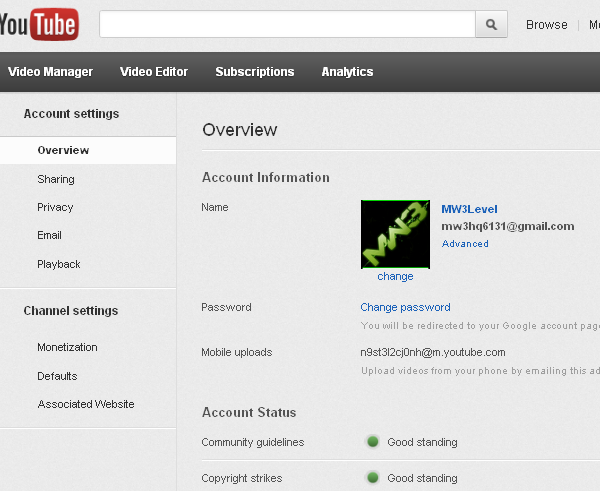Open Monetization channel settings

coord(67,347)
